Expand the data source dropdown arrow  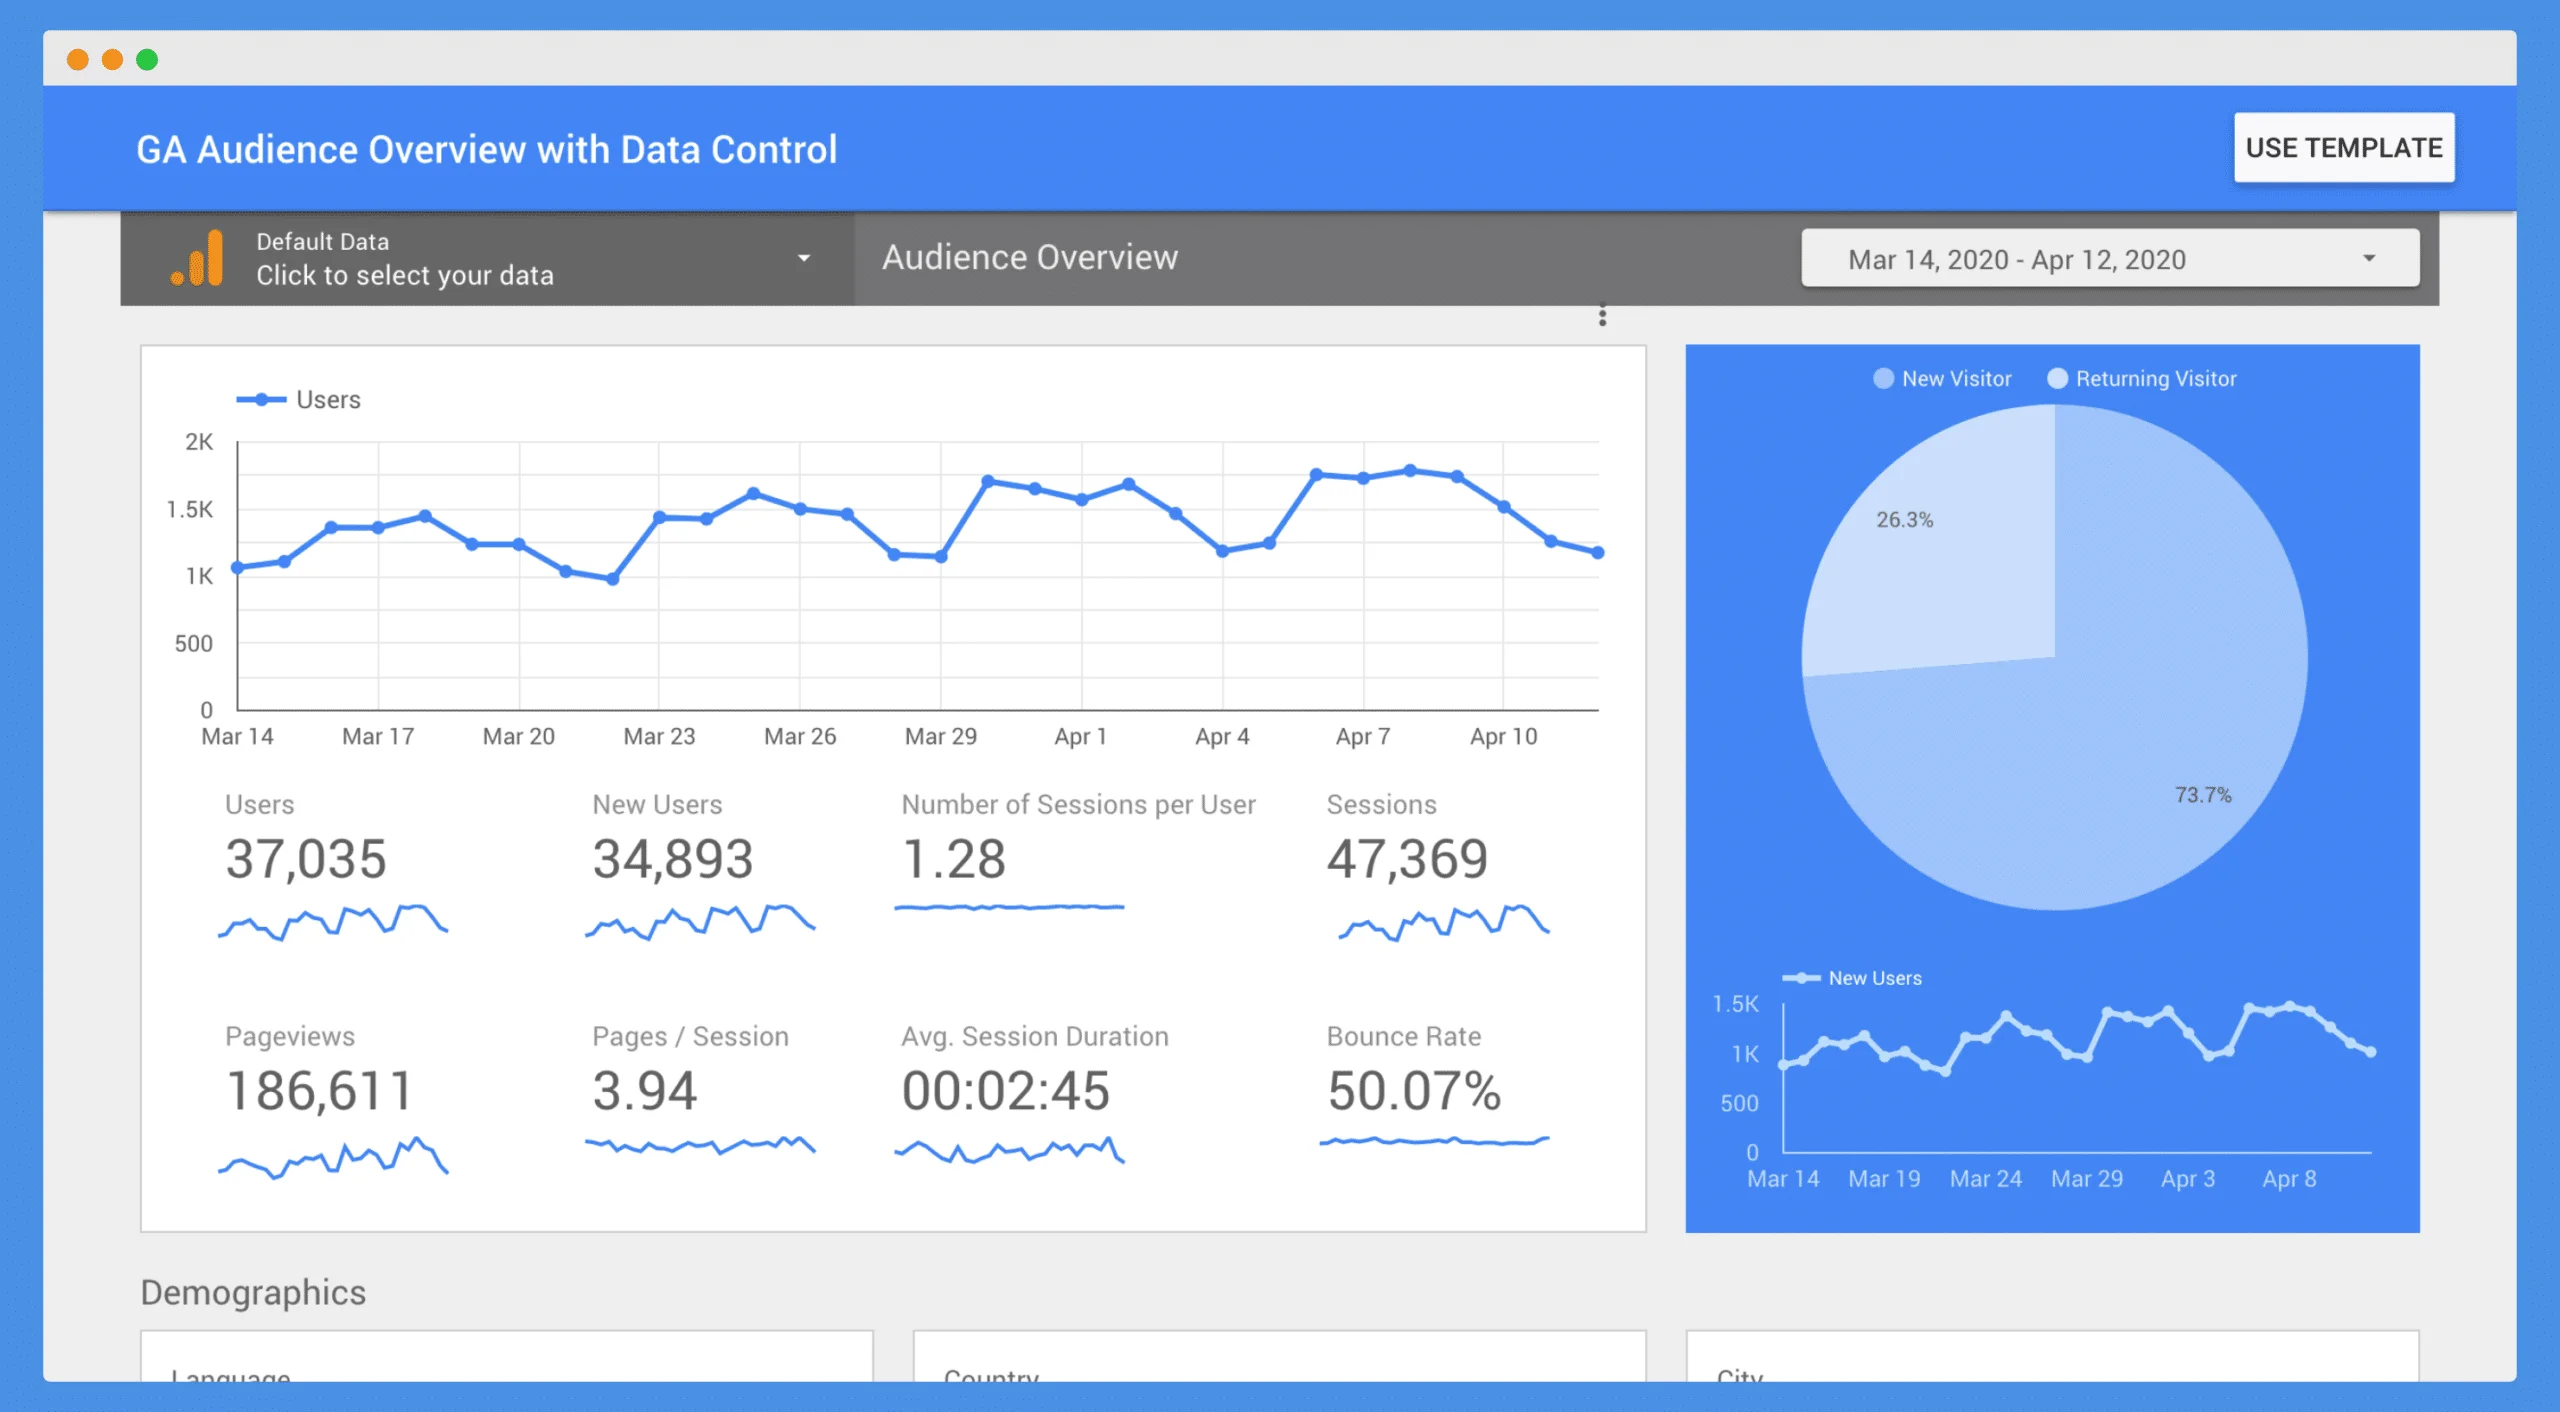803,259
